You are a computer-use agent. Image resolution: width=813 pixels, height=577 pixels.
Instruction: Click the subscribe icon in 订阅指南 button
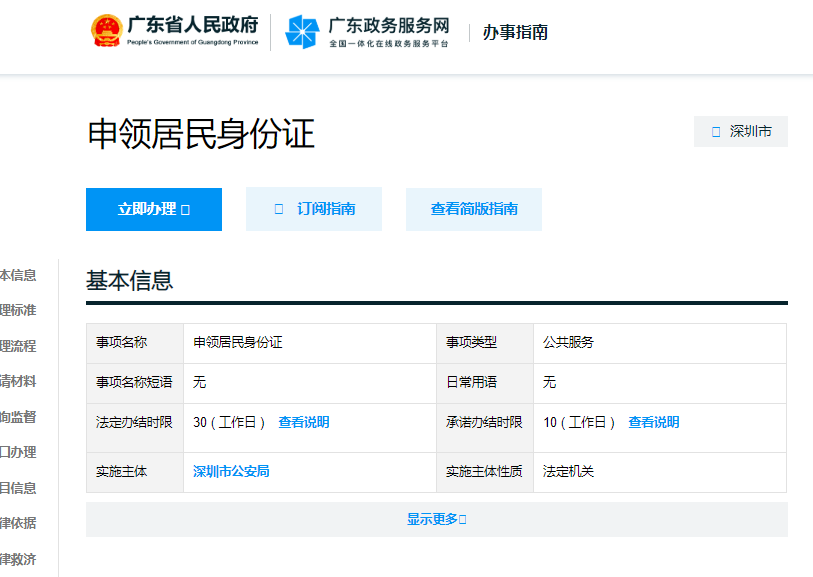(x=277, y=209)
